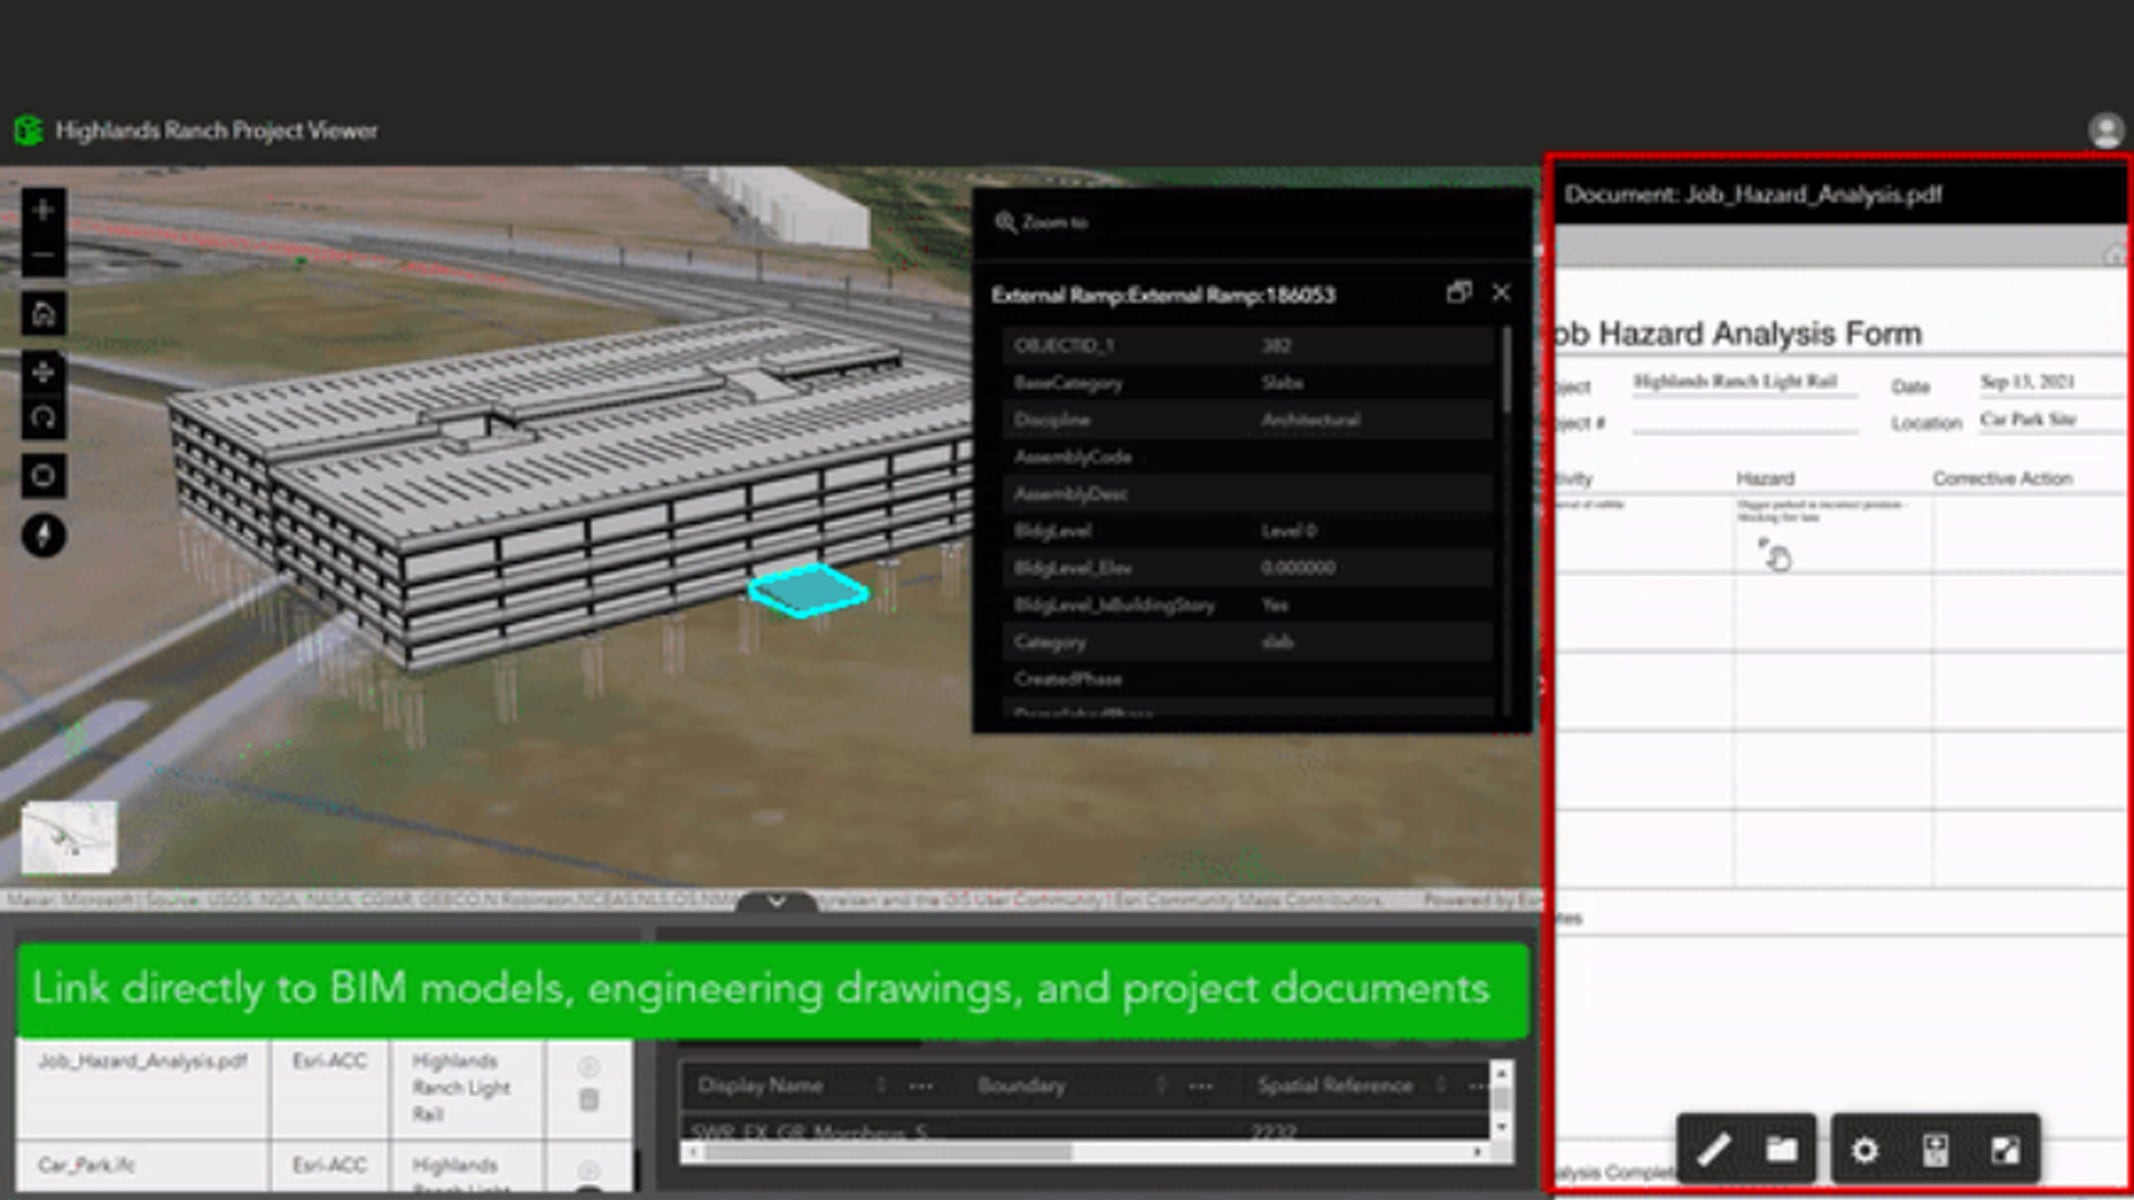Screen dimensions: 2134x1200
Task: Open the Spatial Reference column ellipsis menu
Action: point(1478,1086)
